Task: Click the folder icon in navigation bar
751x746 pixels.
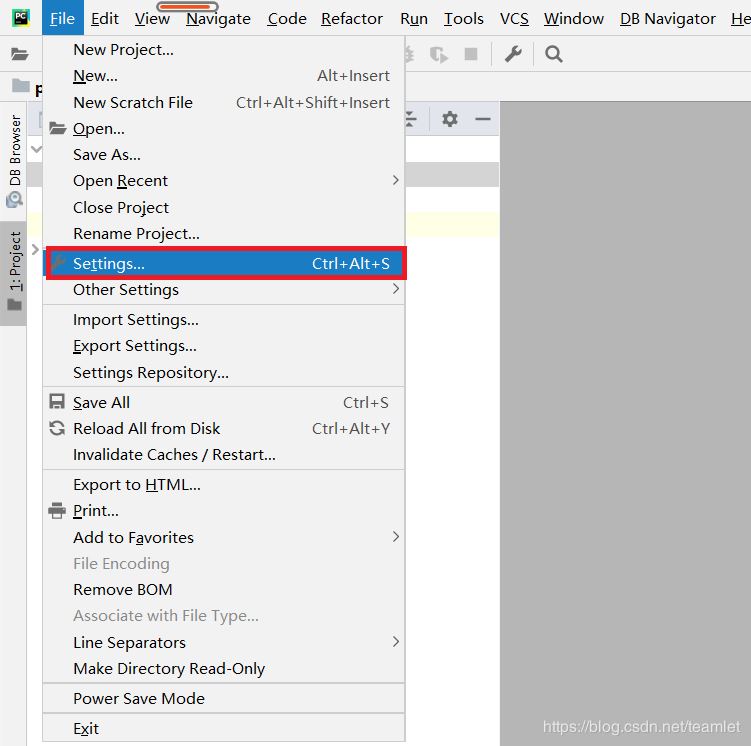Action: tap(21, 85)
